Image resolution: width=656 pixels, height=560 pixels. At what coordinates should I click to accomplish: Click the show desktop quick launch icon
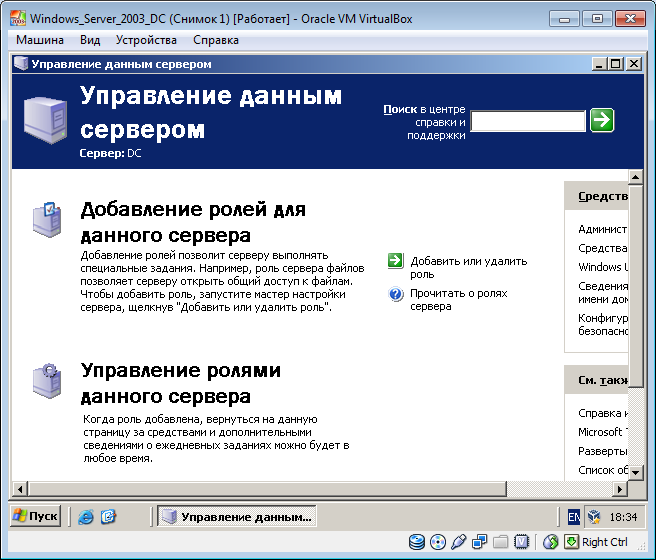pyautogui.click(x=108, y=517)
